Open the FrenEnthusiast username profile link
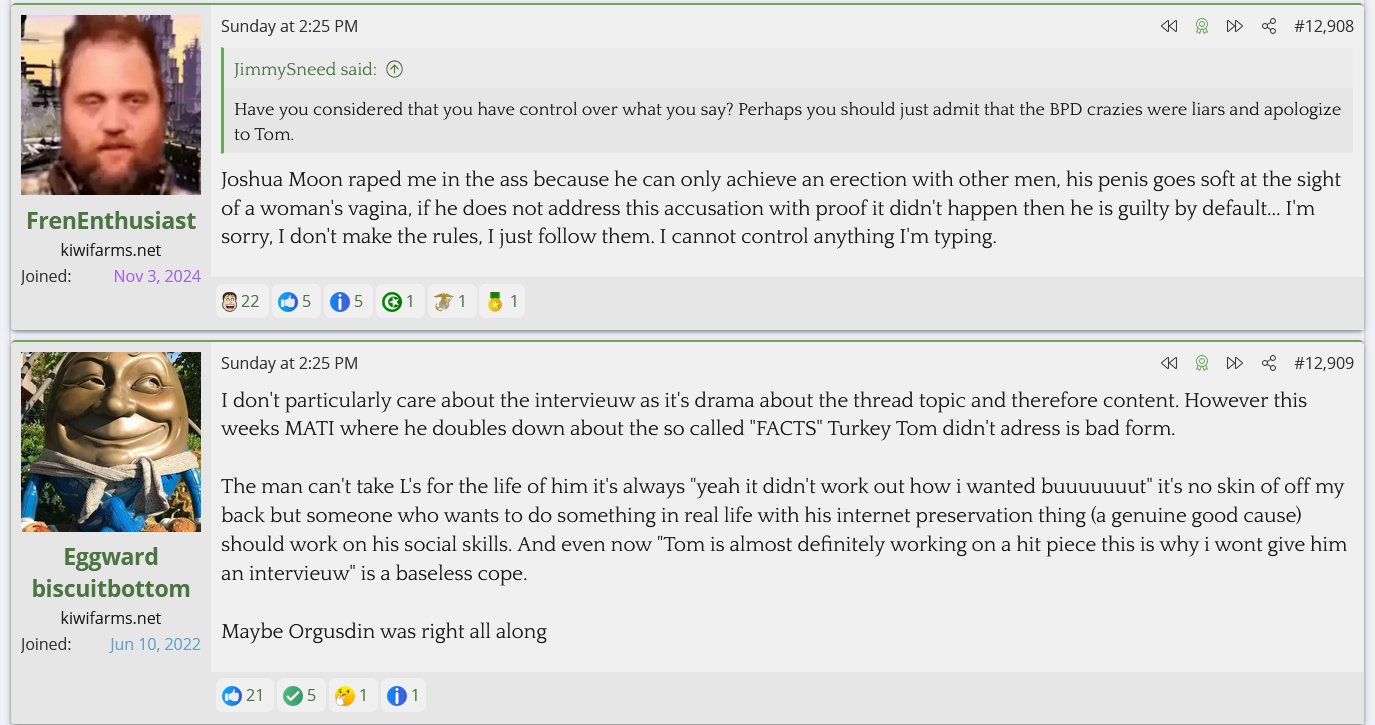The height and width of the screenshot is (725, 1375). [111, 220]
